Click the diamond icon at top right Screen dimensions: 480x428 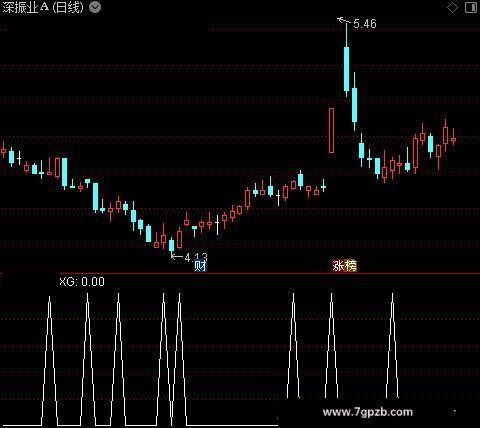point(452,8)
